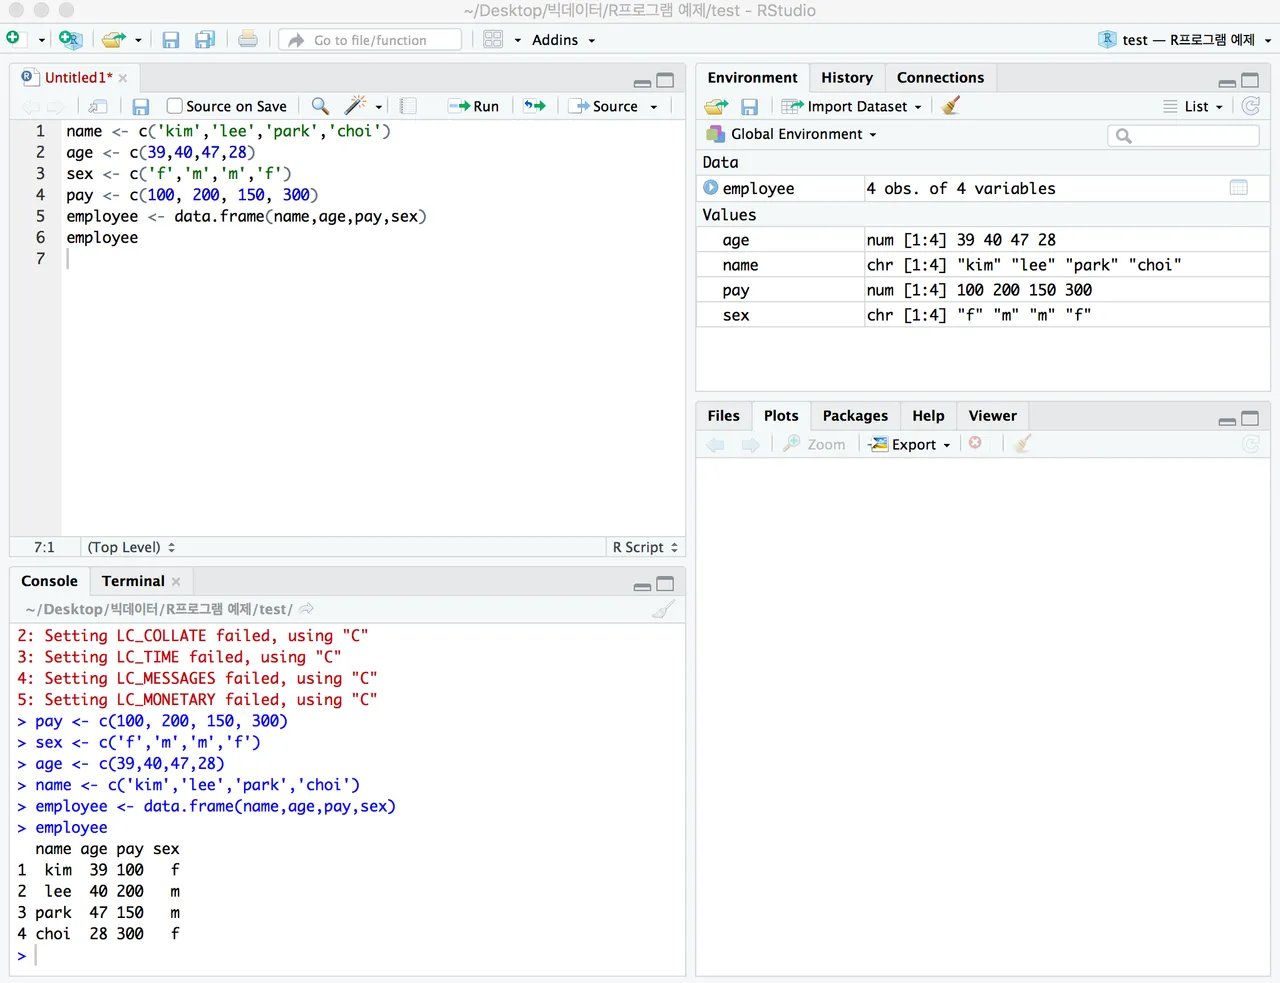
Task: Expand the code tools dropdown arrow
Action: (x=379, y=107)
